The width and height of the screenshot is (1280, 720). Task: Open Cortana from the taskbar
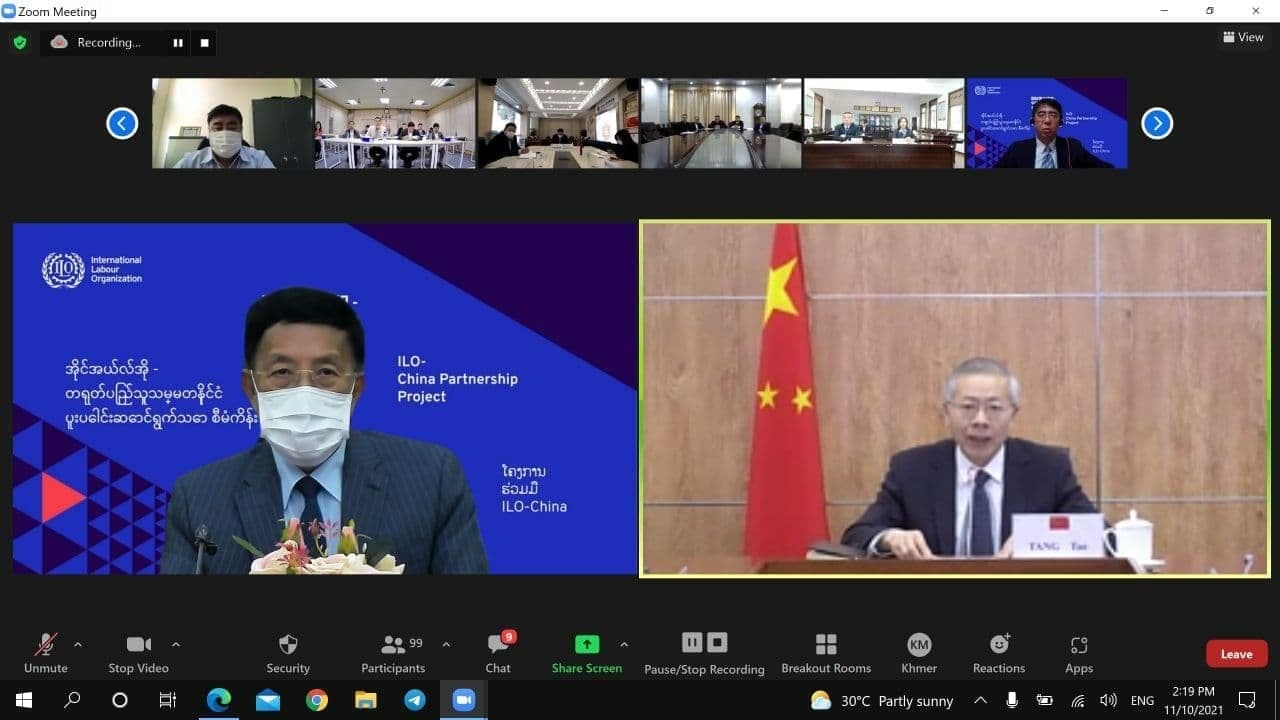tap(120, 700)
